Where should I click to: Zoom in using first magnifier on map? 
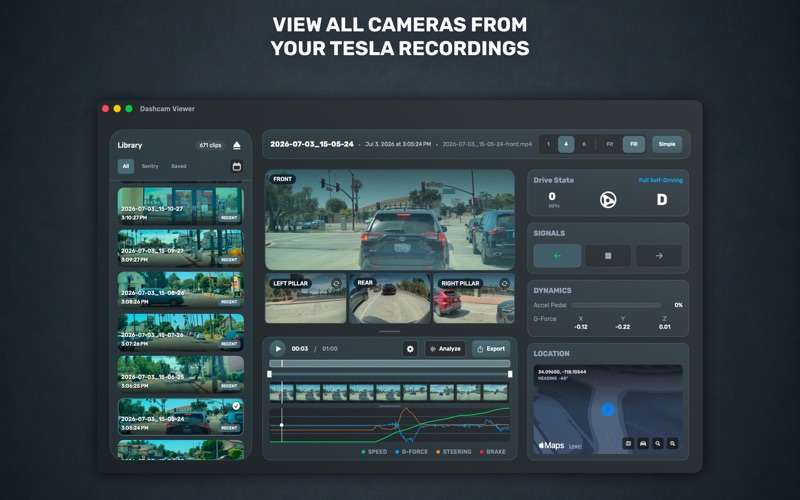(x=658, y=443)
